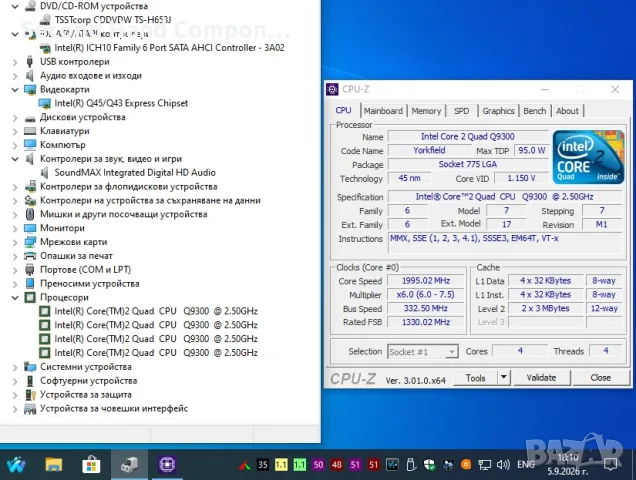
Task: Click the Монитори display icon
Action: point(30,228)
